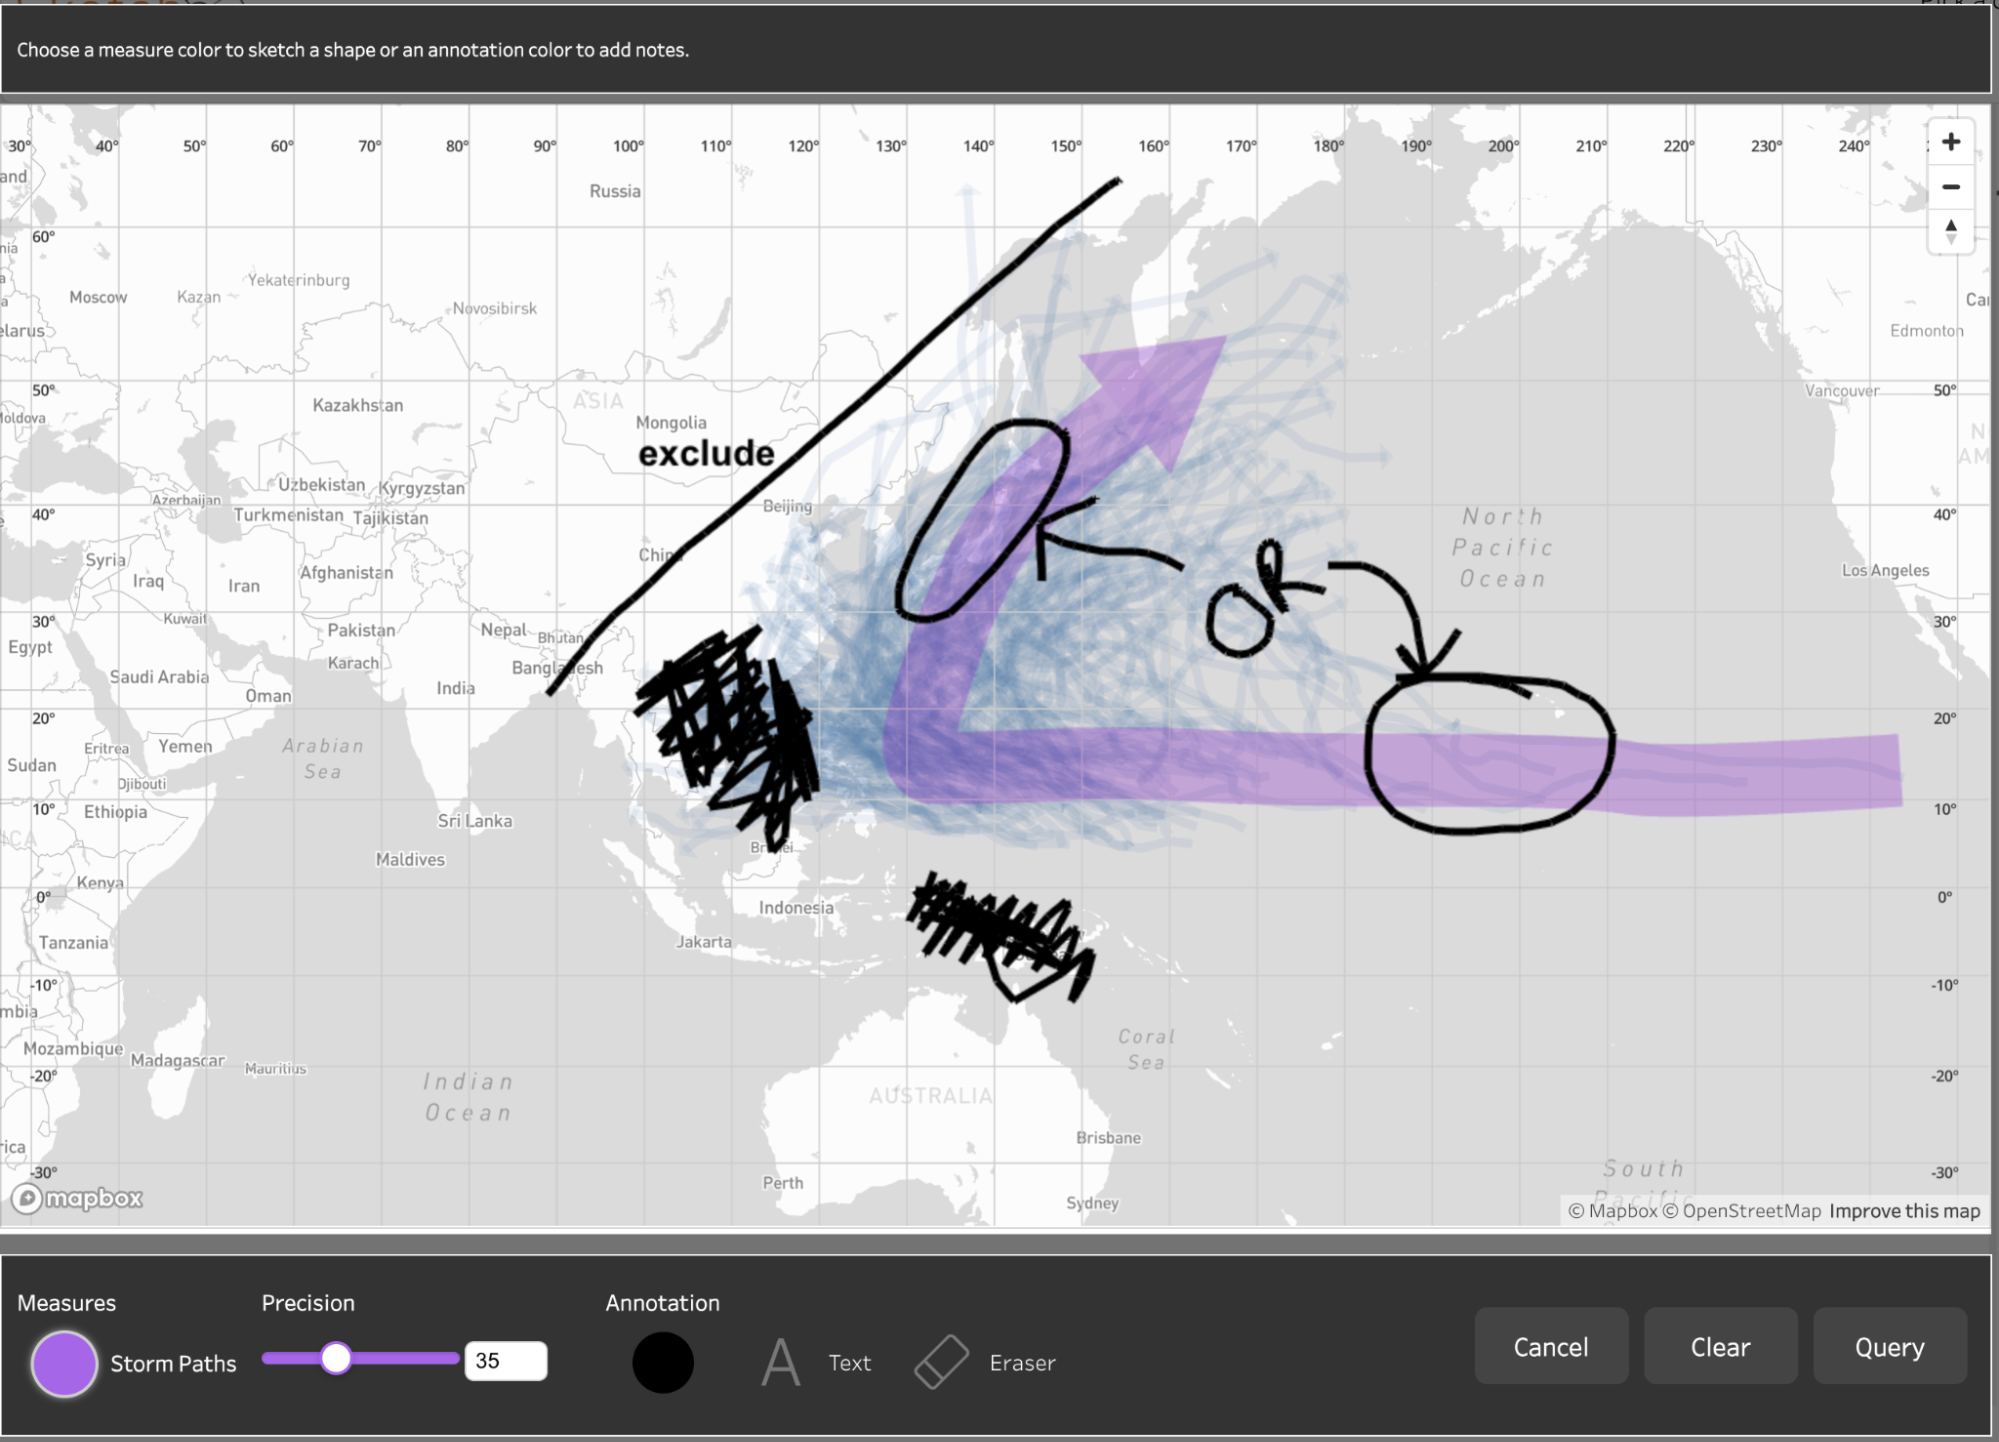Click the Maldives map label
This screenshot has height=1442, width=1999.
(410, 859)
